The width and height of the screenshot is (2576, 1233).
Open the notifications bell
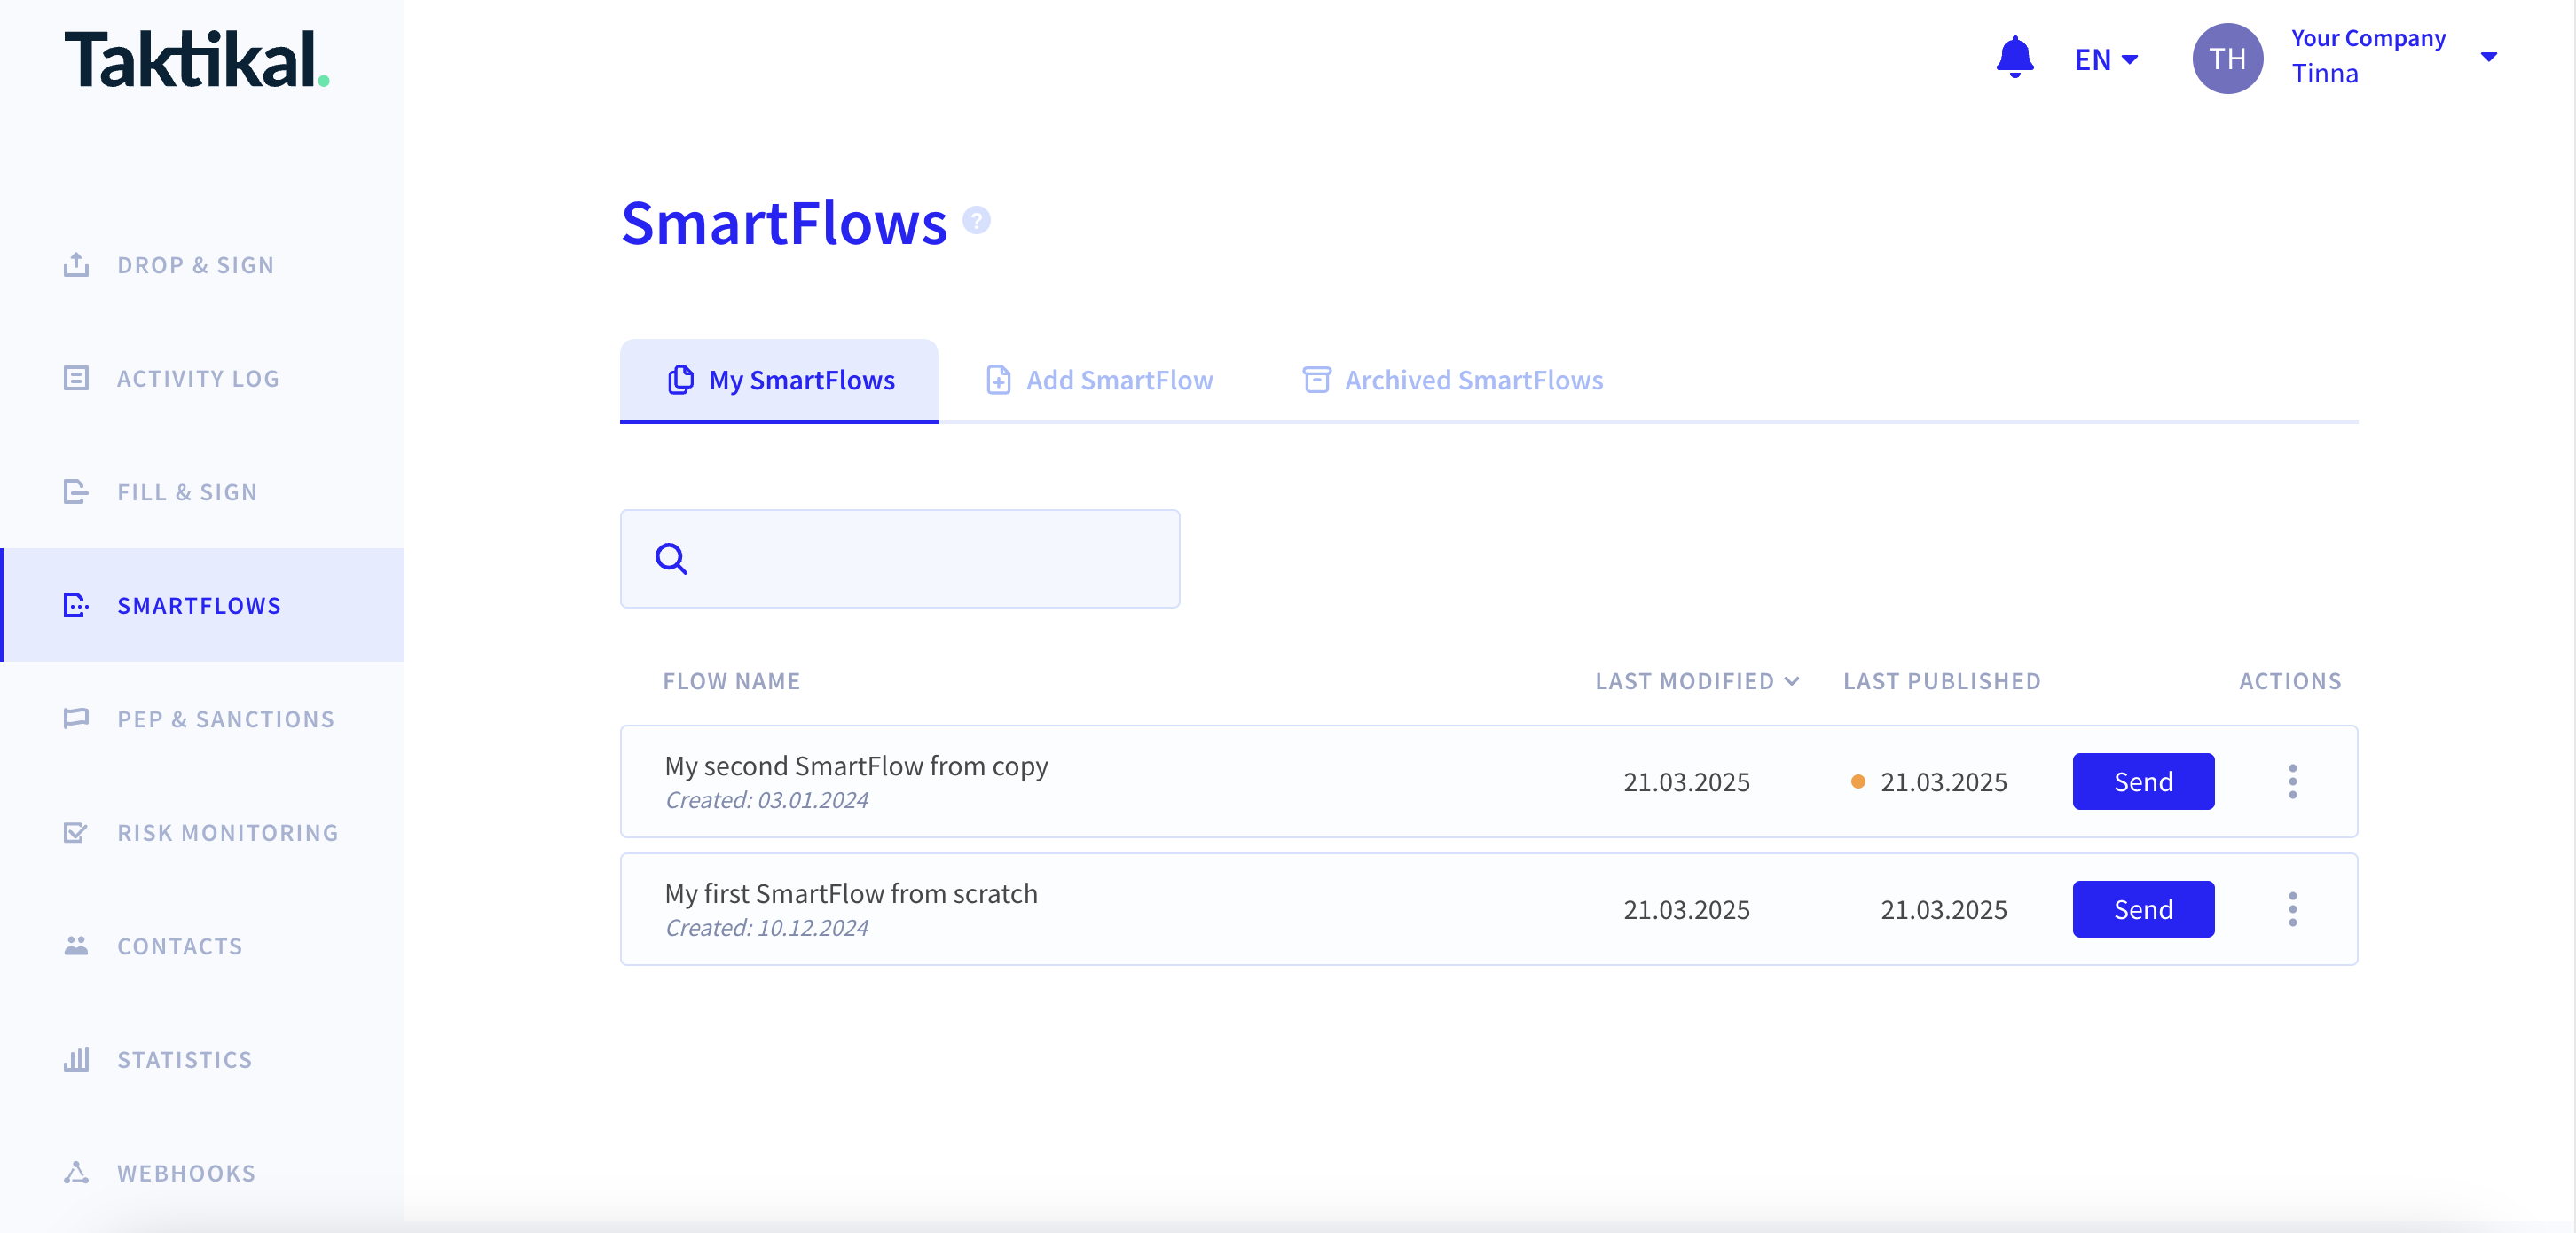point(2014,58)
